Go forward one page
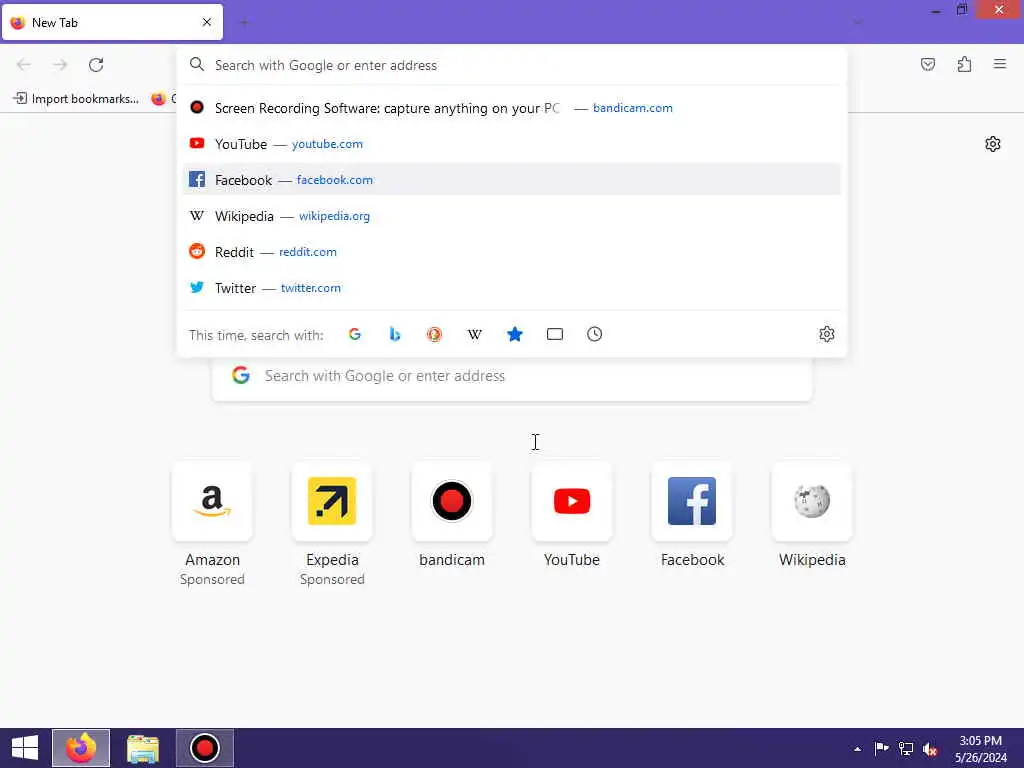 click(60, 65)
